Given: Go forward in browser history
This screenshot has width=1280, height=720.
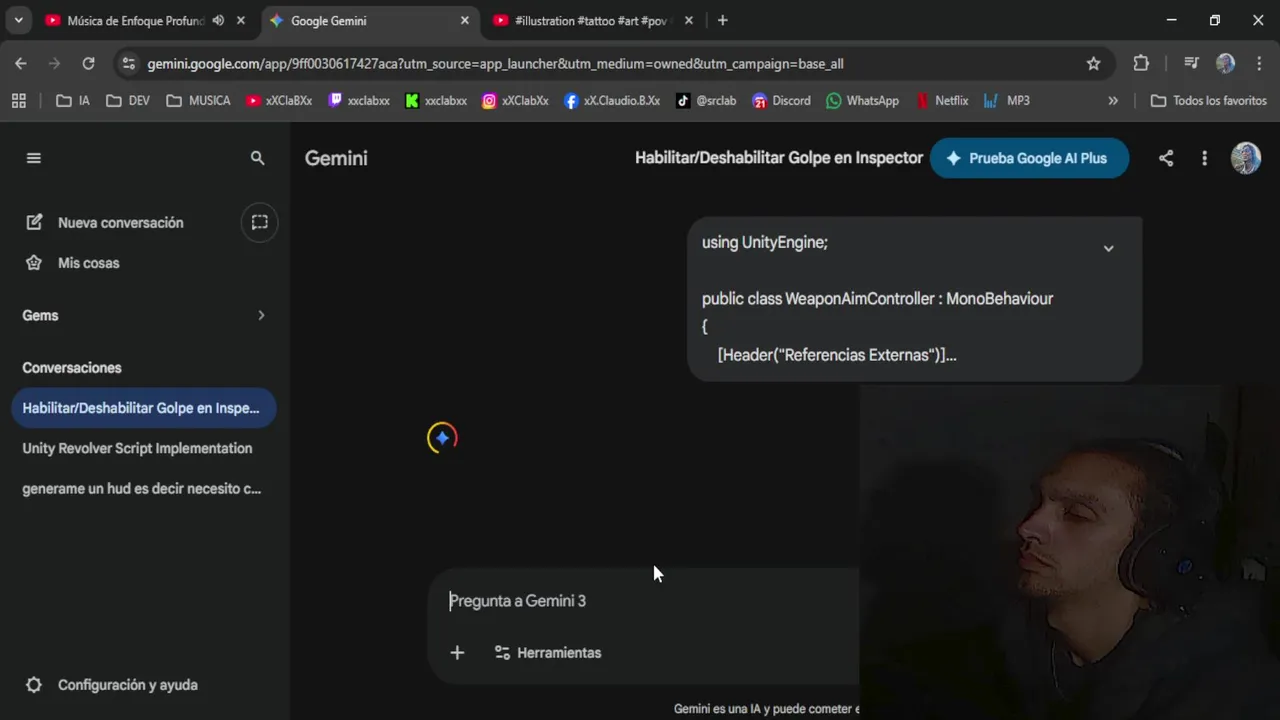Looking at the screenshot, I should coord(54,63).
